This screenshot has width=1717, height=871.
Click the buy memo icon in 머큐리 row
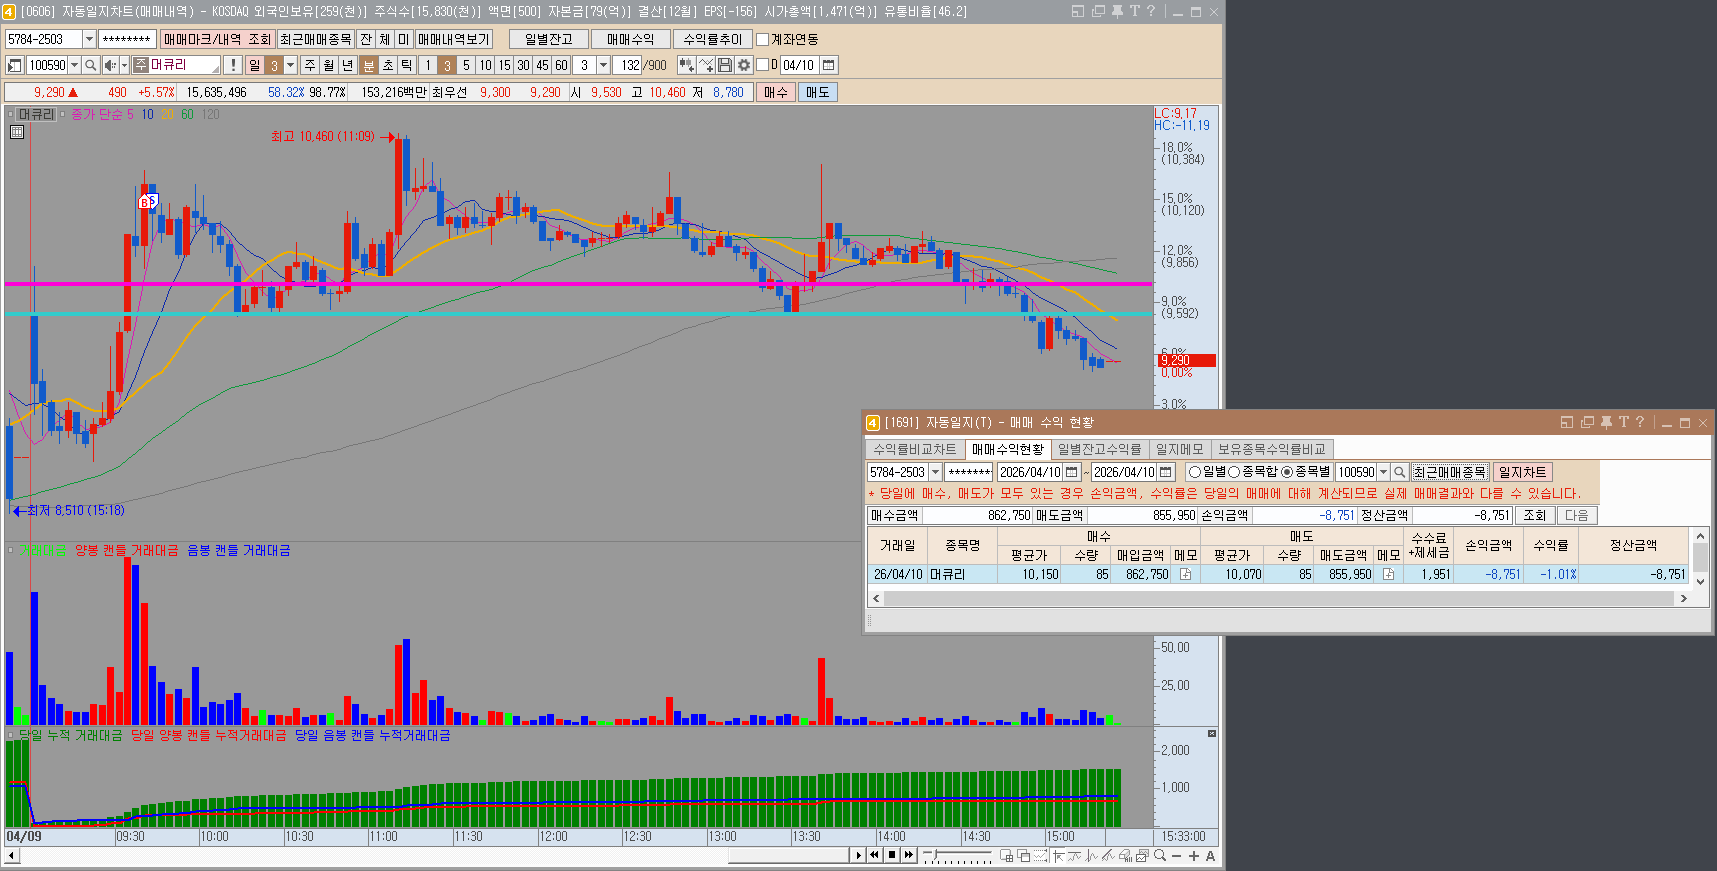1185,574
